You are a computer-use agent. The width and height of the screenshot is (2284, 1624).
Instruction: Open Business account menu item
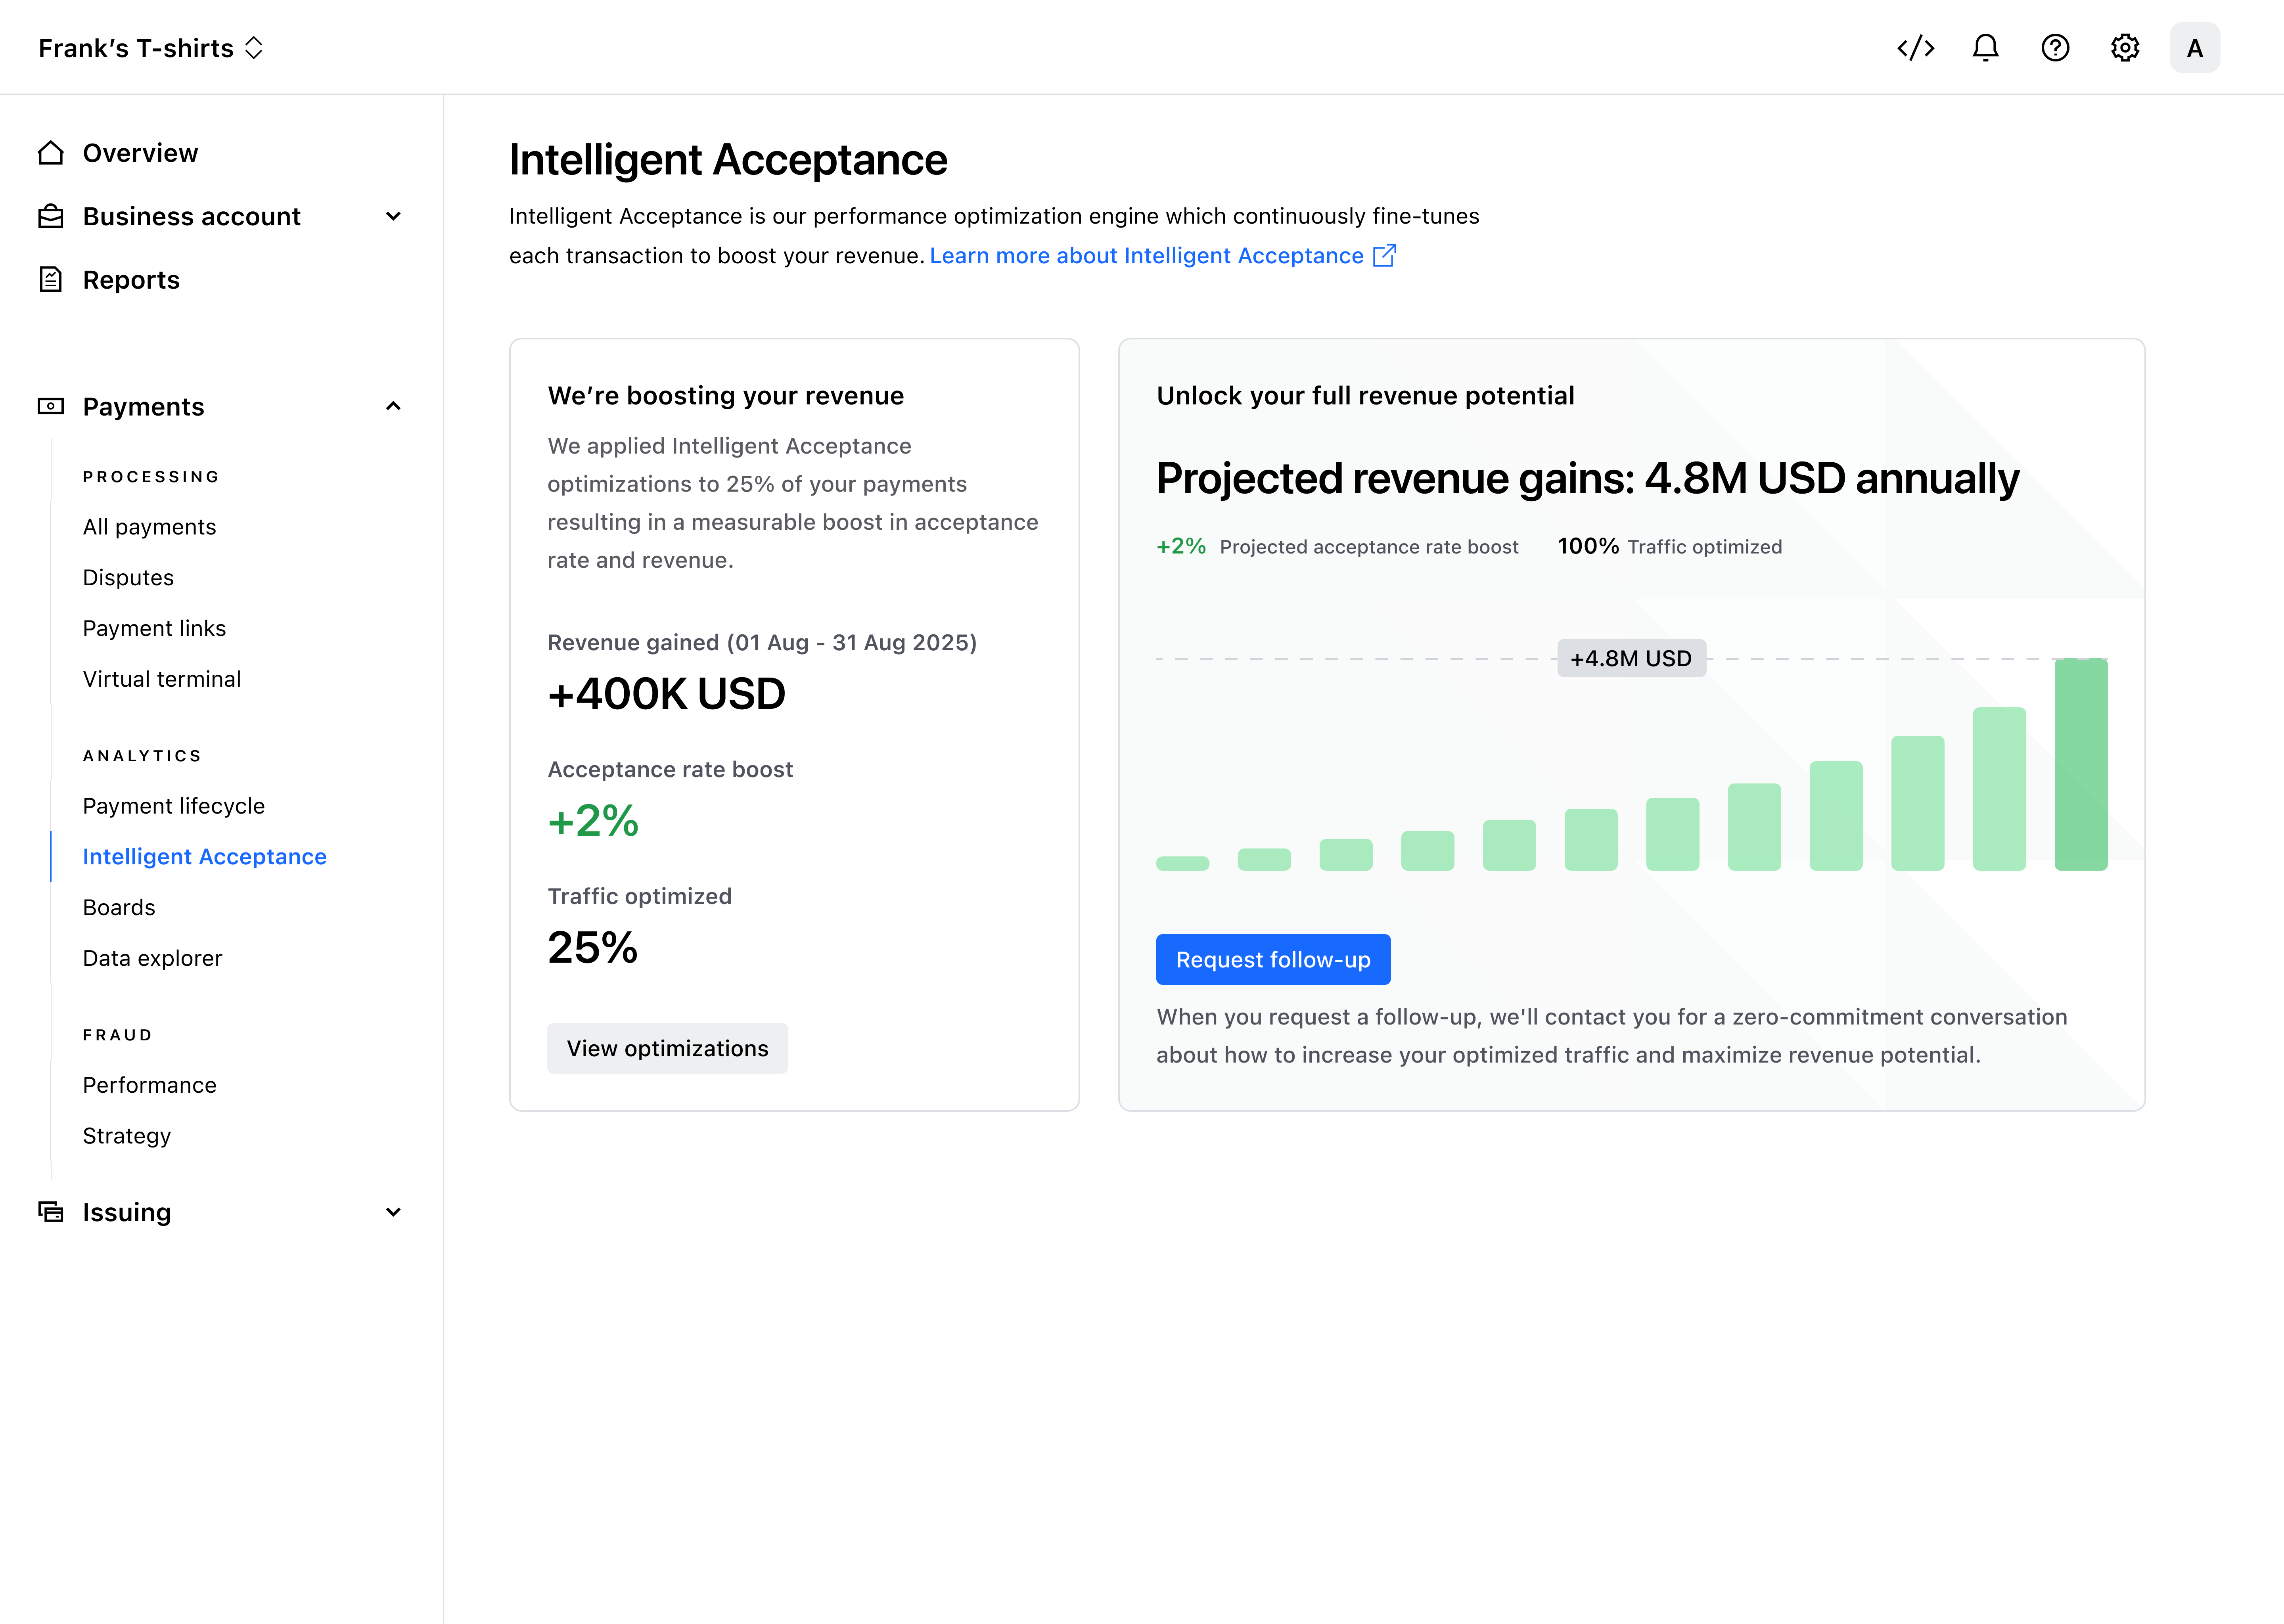[191, 216]
